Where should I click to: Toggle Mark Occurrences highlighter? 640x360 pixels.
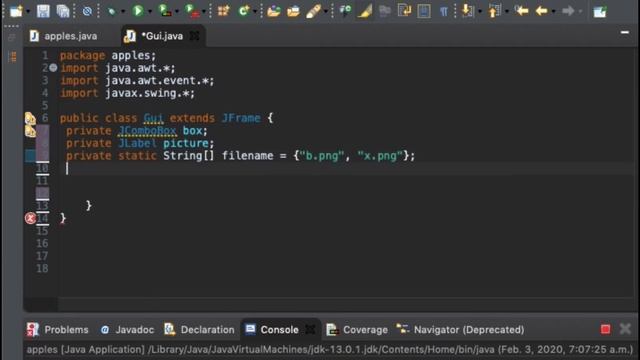[364, 11]
